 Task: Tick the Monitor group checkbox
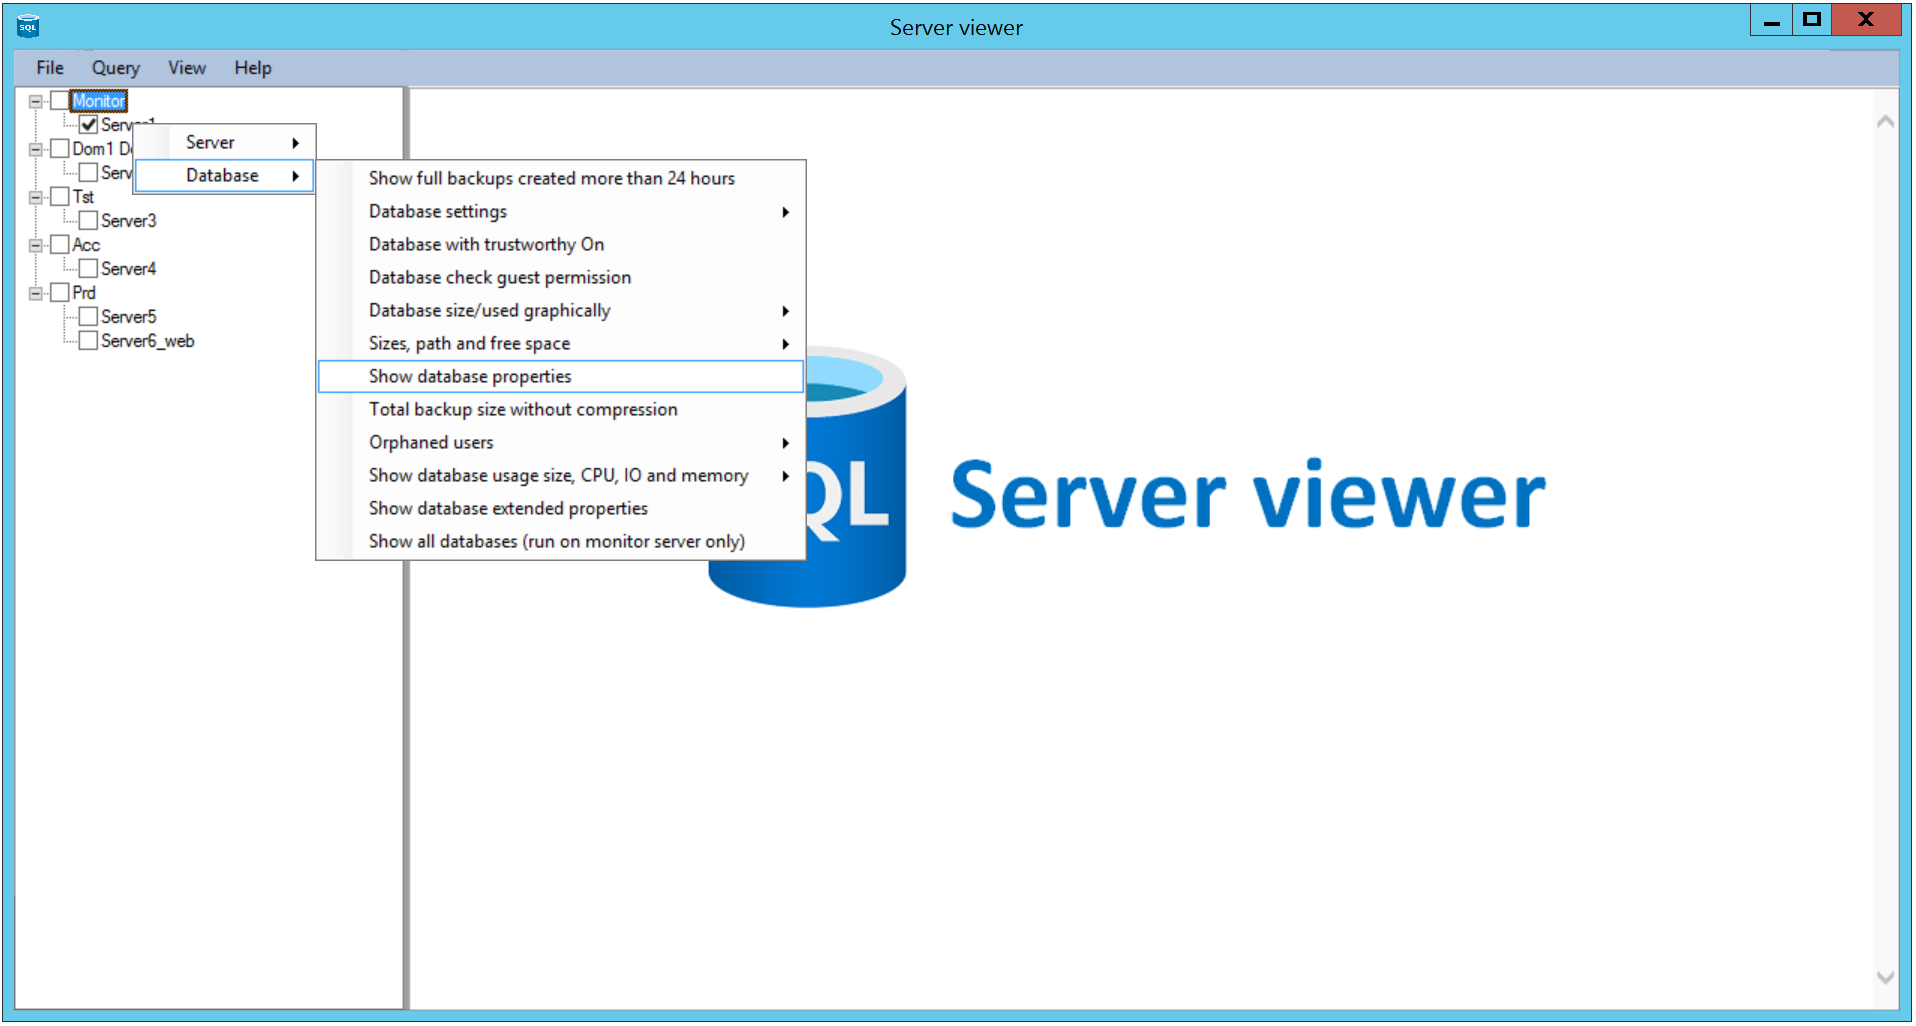60,101
